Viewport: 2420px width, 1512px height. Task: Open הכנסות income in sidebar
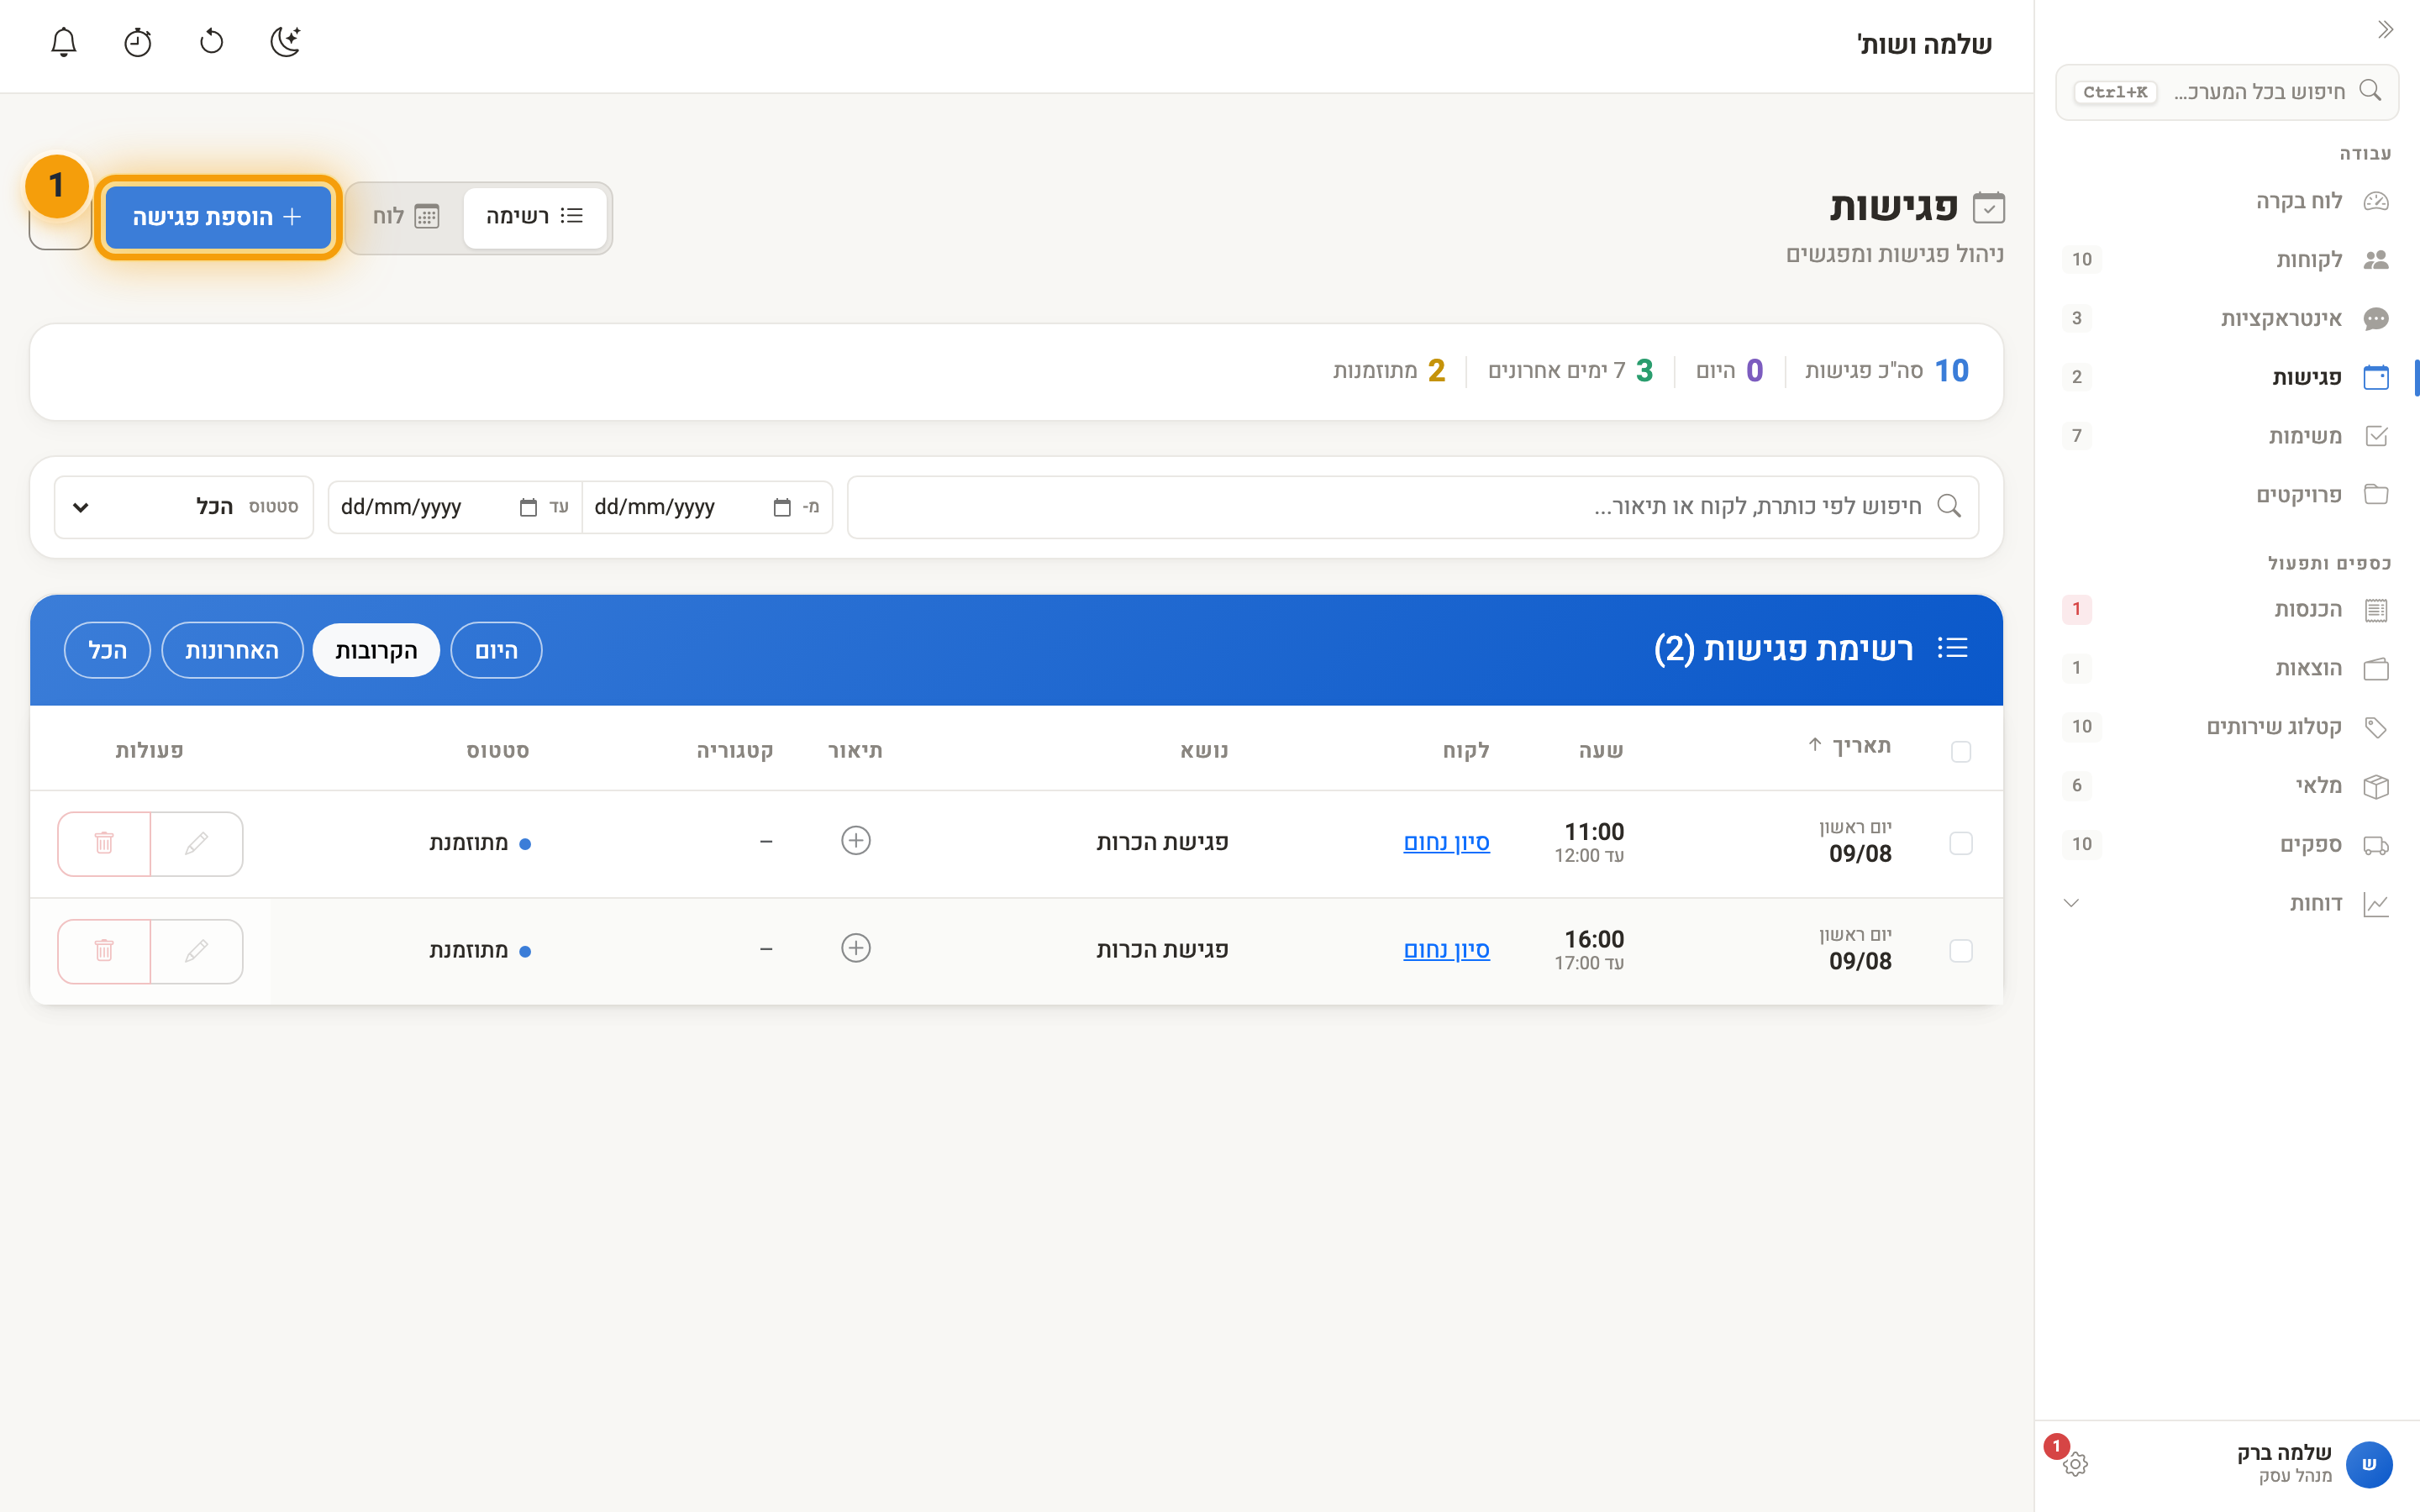(2226, 610)
